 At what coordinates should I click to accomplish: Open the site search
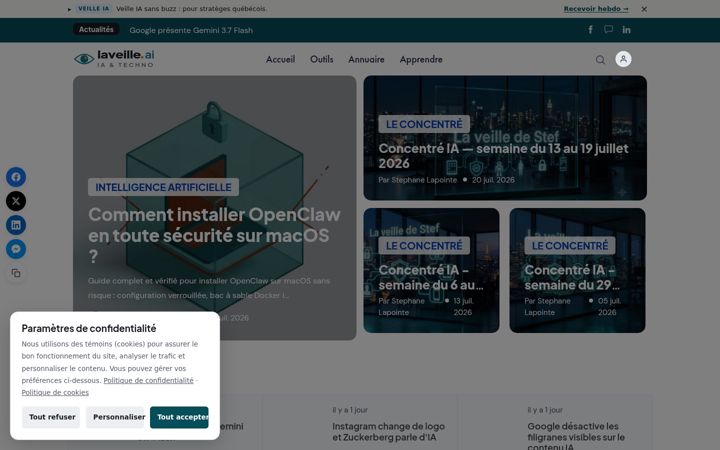[x=600, y=60]
